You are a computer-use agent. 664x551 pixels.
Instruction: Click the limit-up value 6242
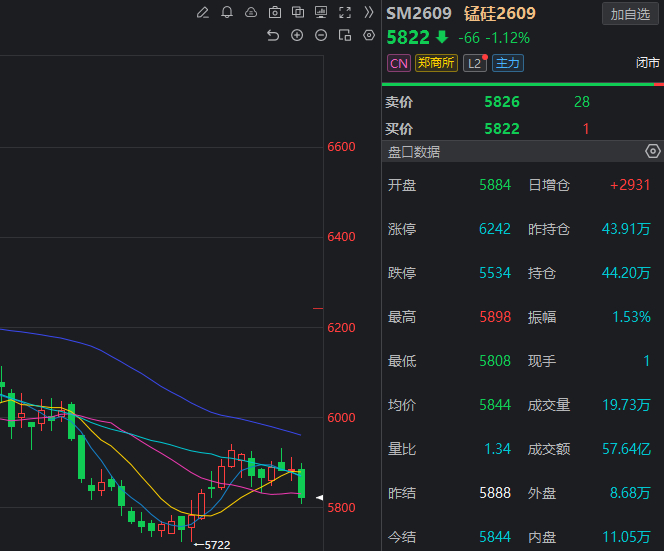click(495, 229)
